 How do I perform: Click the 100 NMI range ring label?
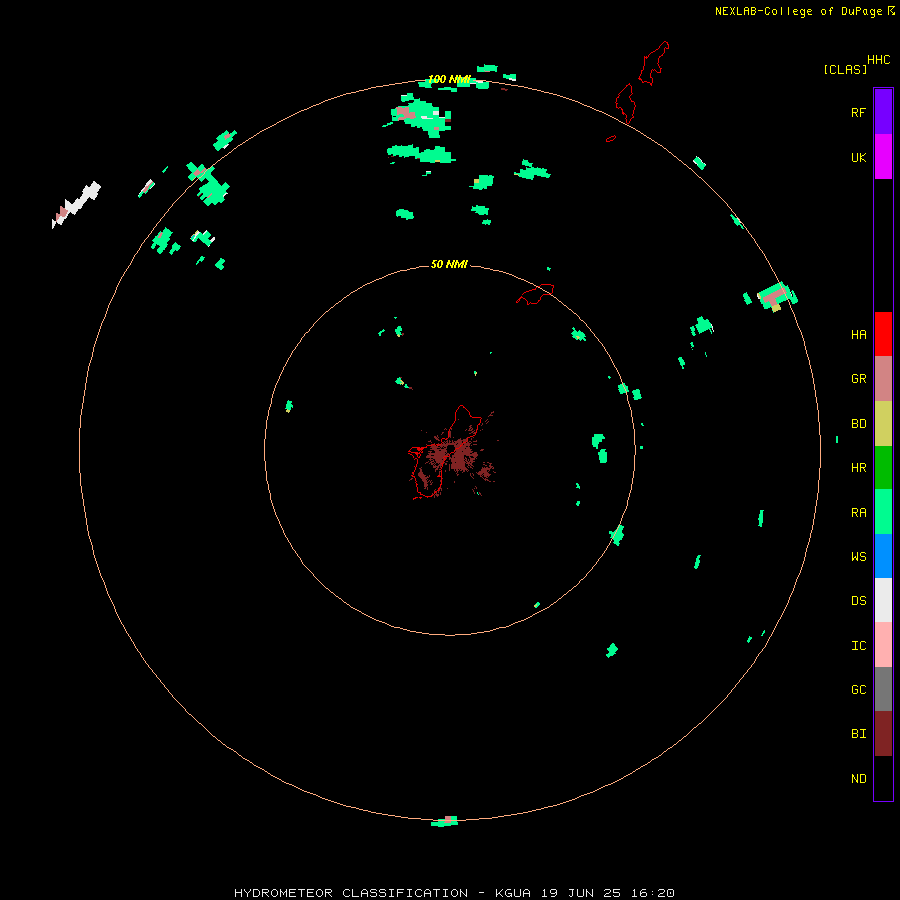(x=449, y=79)
